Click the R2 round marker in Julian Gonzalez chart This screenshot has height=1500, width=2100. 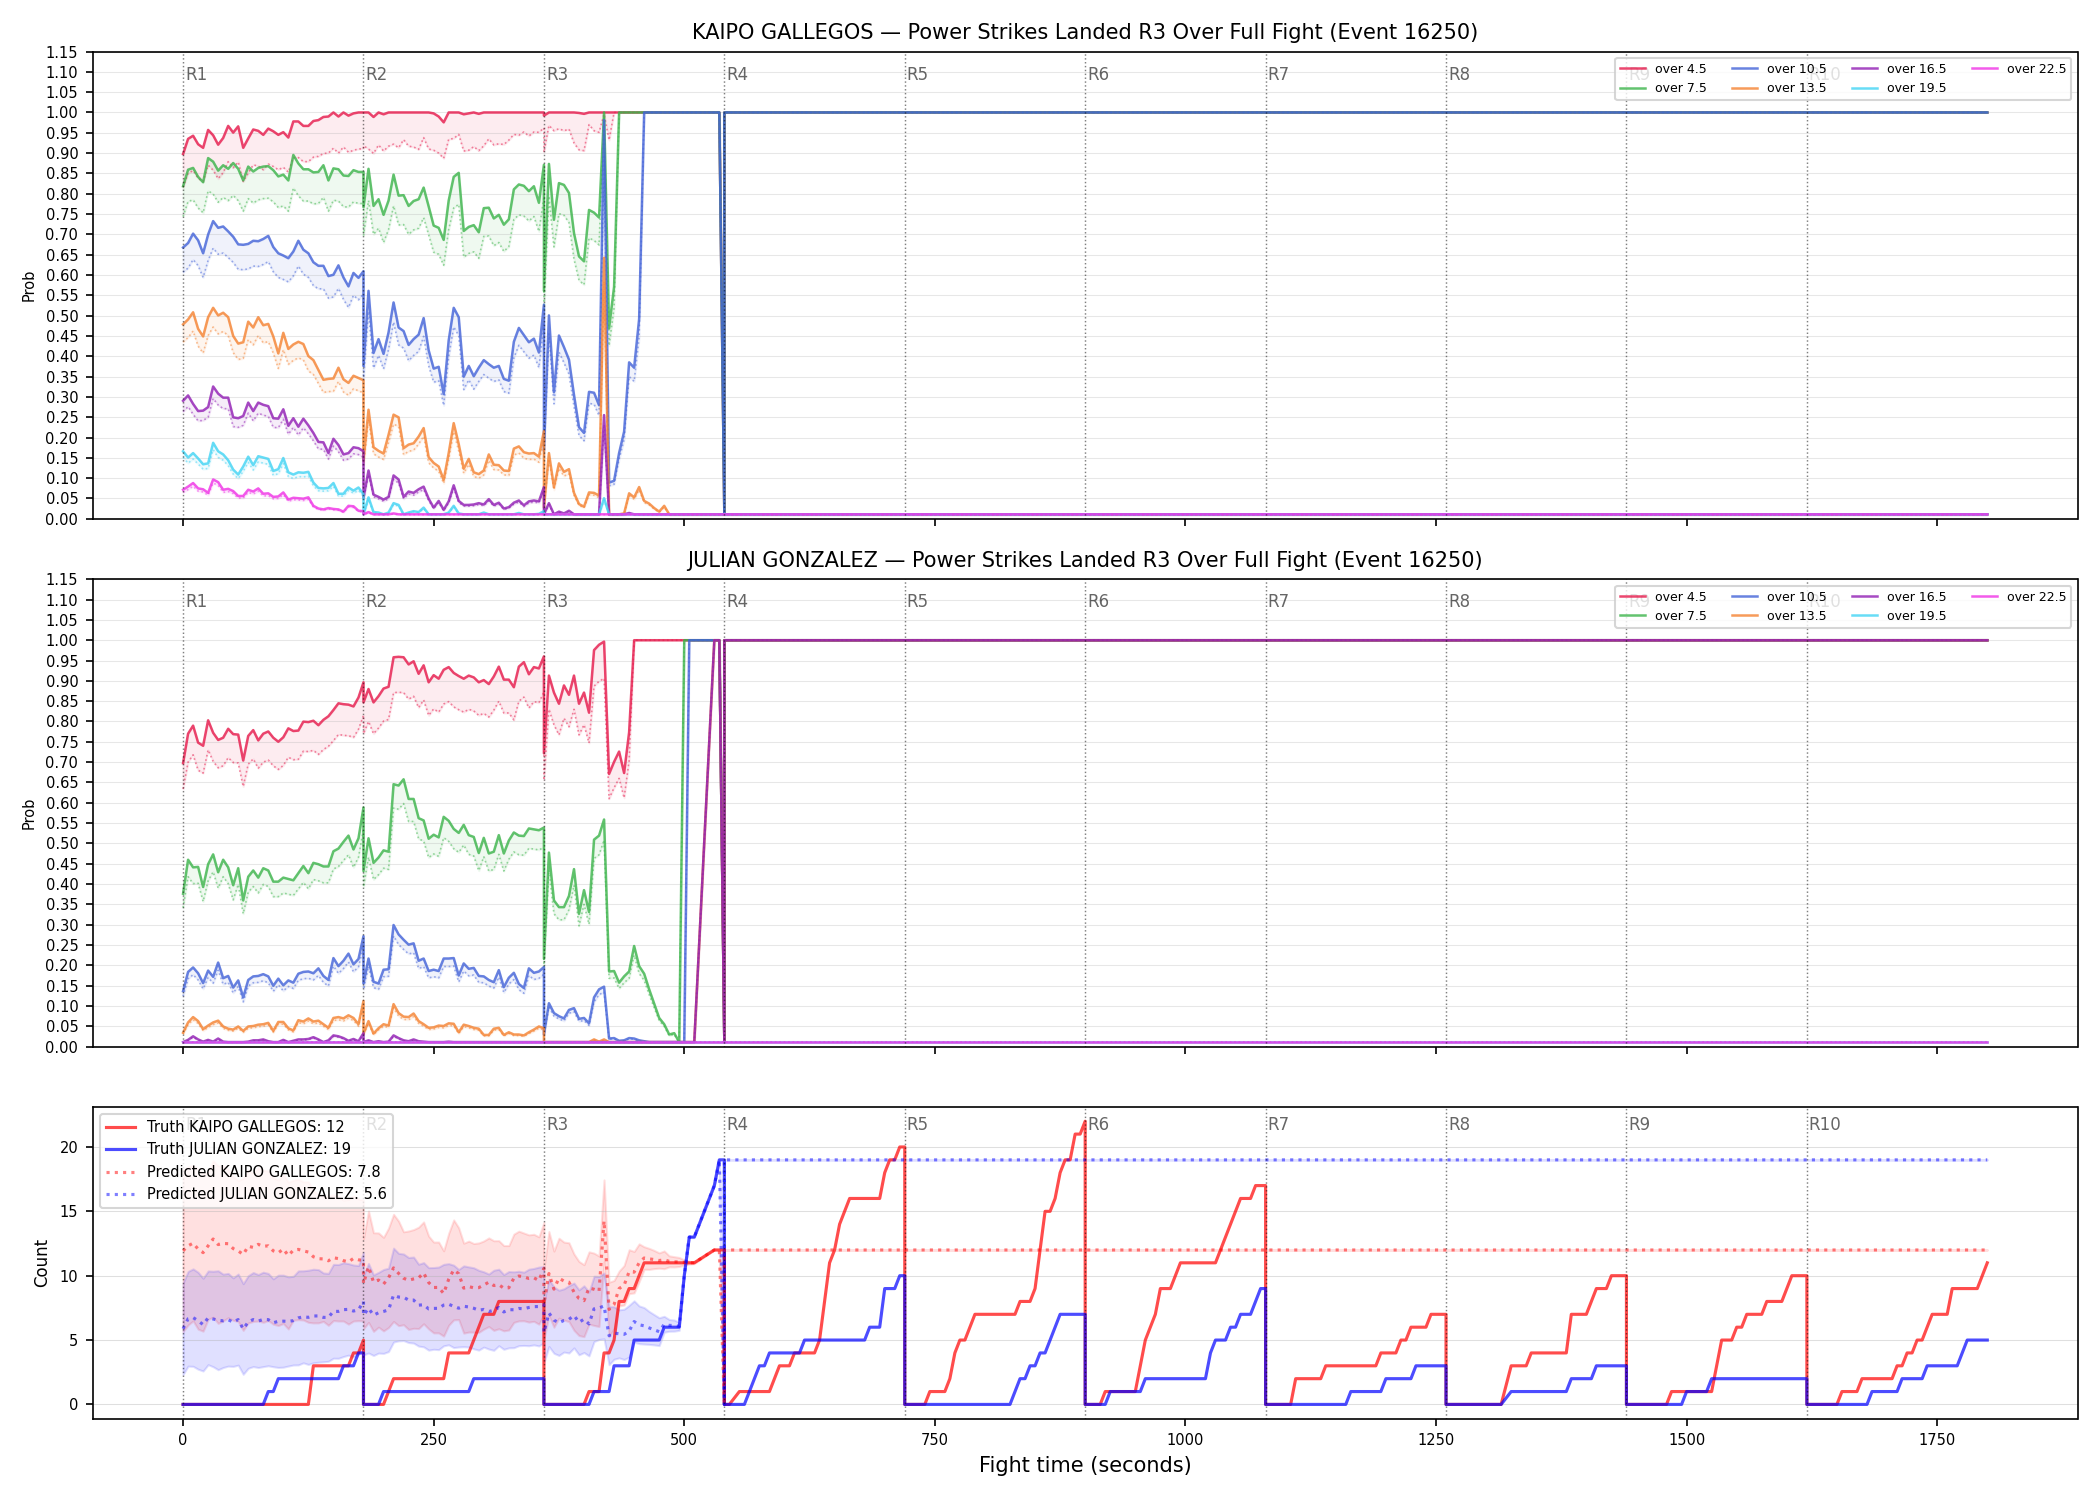376,601
